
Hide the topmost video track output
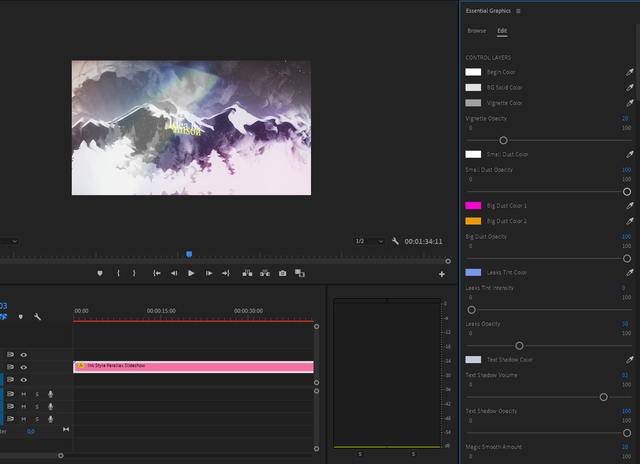click(24, 355)
